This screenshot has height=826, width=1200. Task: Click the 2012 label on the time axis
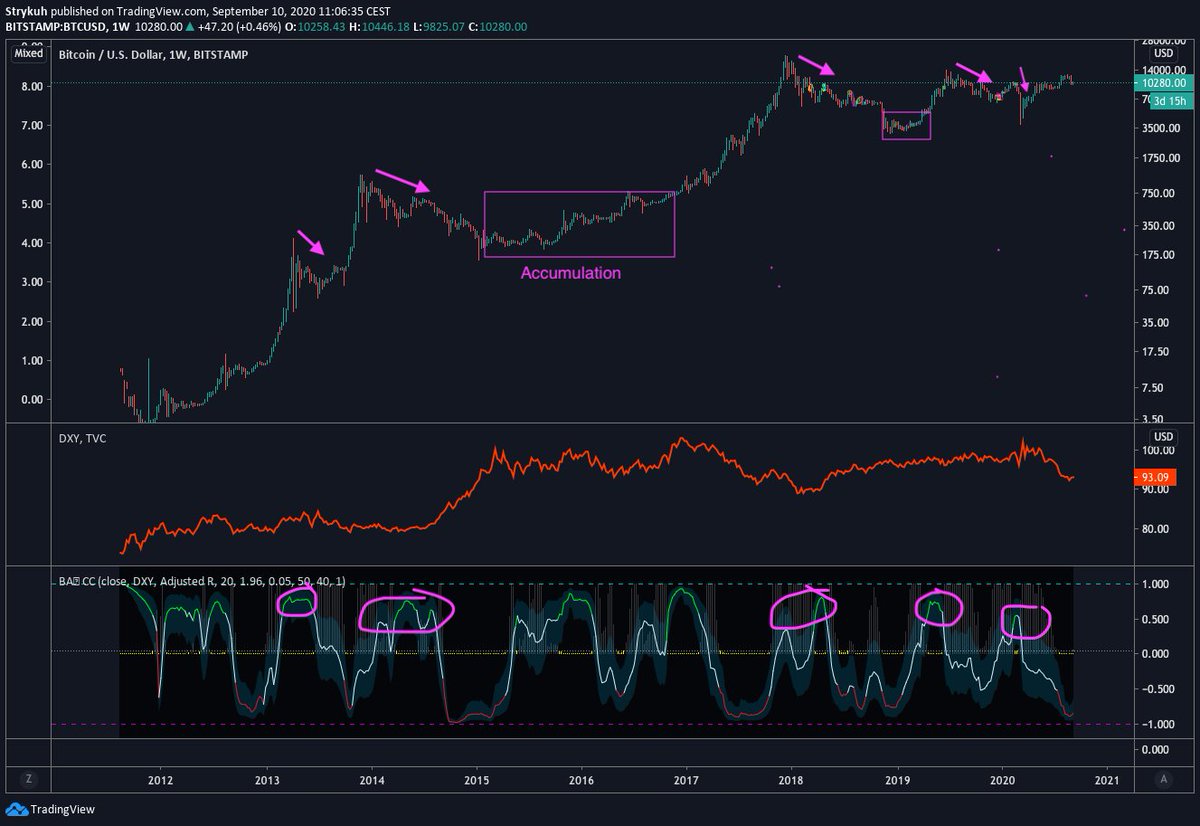161,779
